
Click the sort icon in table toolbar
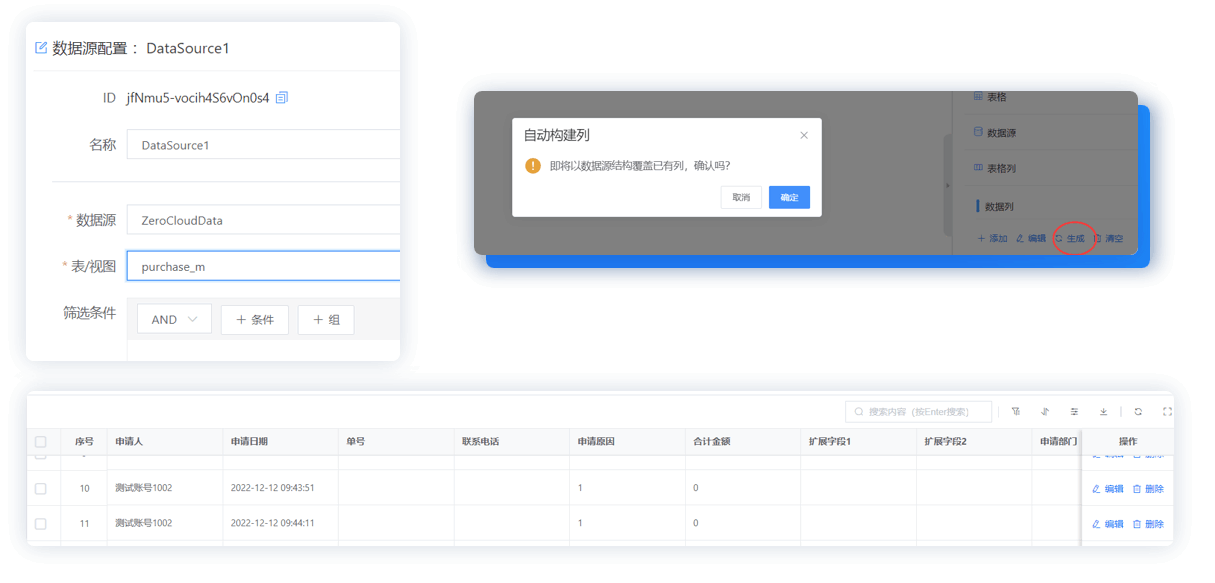click(x=1045, y=412)
